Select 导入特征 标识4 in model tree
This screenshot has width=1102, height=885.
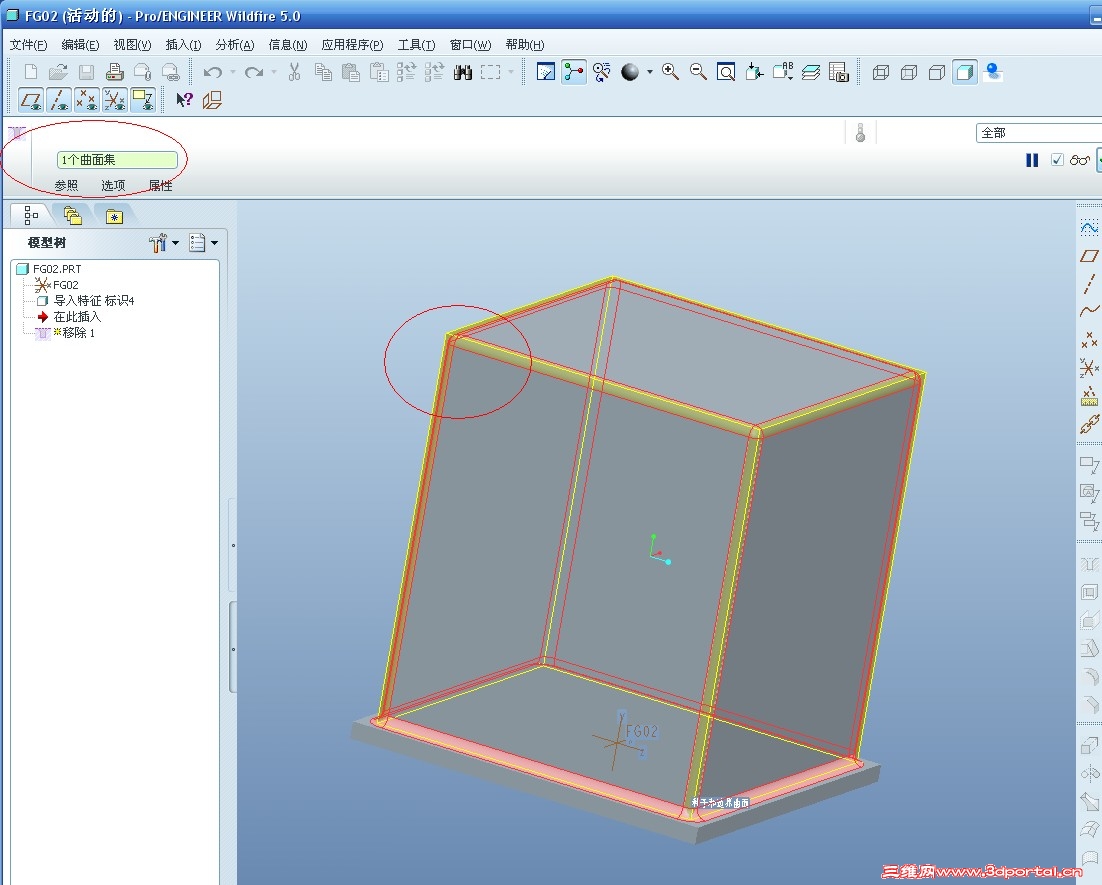point(93,301)
